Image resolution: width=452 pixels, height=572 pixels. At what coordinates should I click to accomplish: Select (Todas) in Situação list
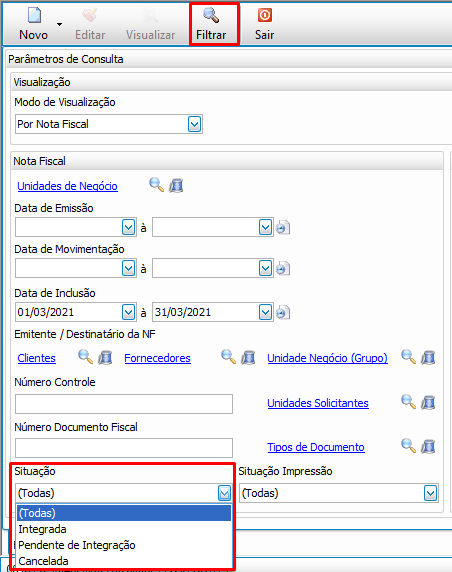(124, 513)
